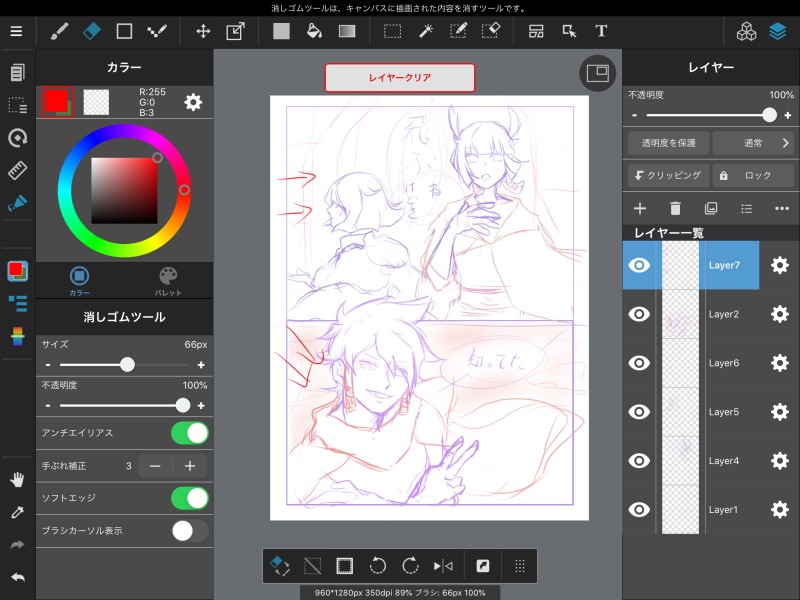Select the Selection Pen tool
The height and width of the screenshot is (600, 800).
(x=458, y=31)
